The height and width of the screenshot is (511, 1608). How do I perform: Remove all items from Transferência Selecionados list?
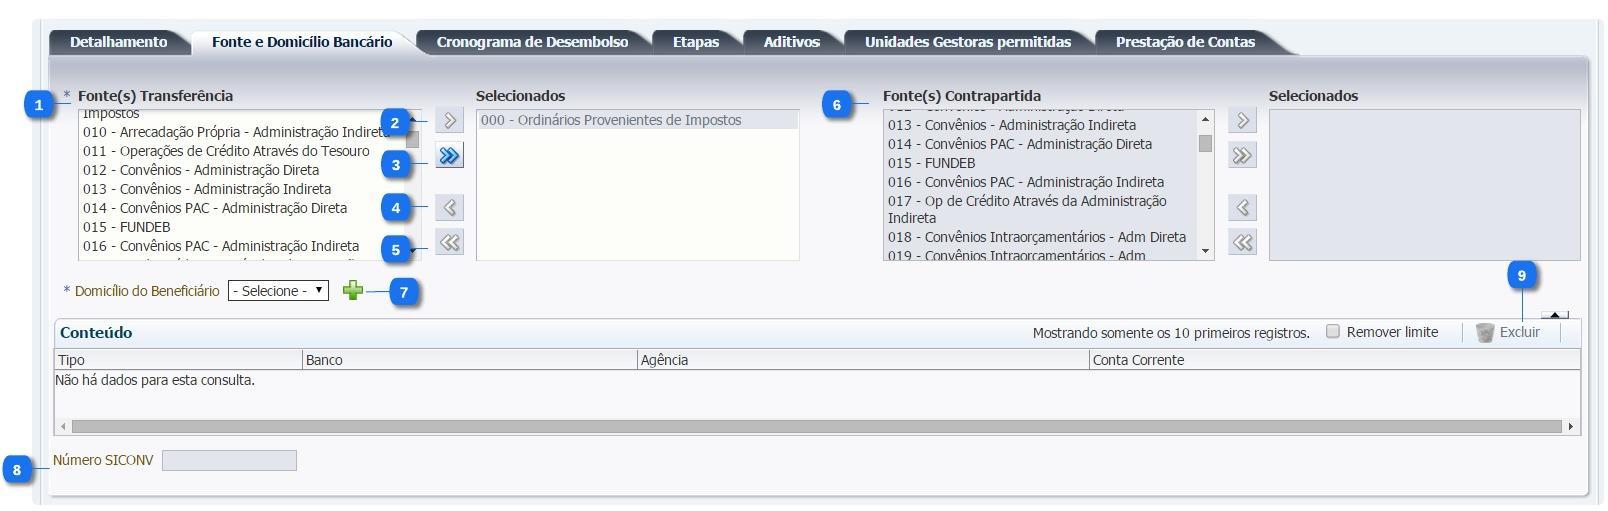coord(450,243)
